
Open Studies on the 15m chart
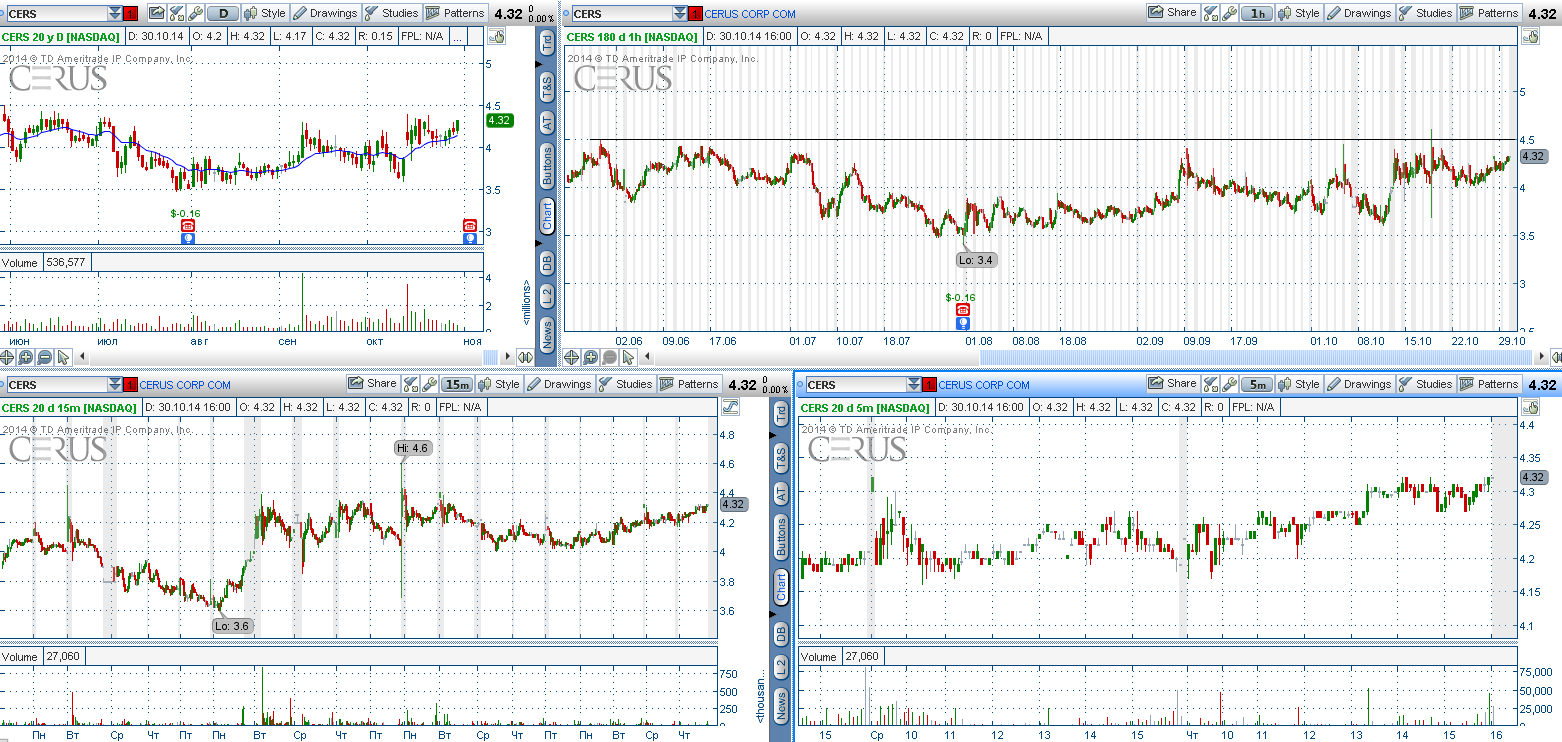625,384
